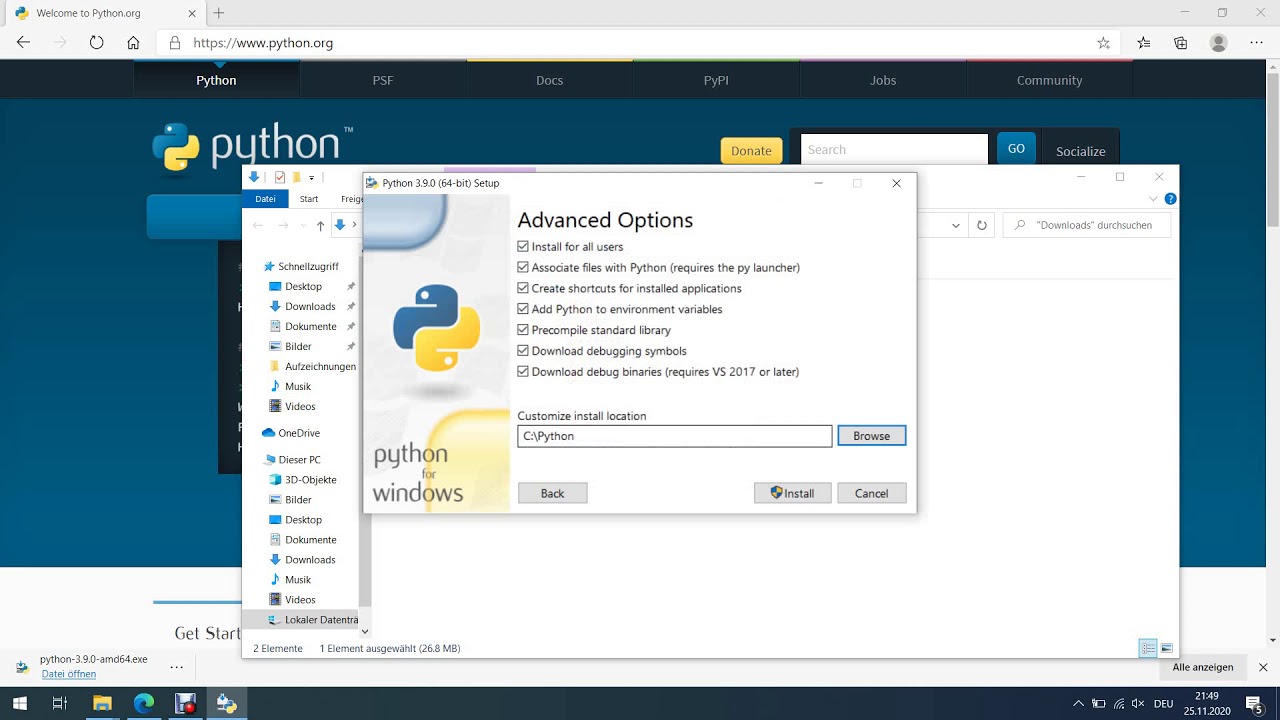Click Browse button in setup dialog
Screen dimensions: 1280x720
871,436
